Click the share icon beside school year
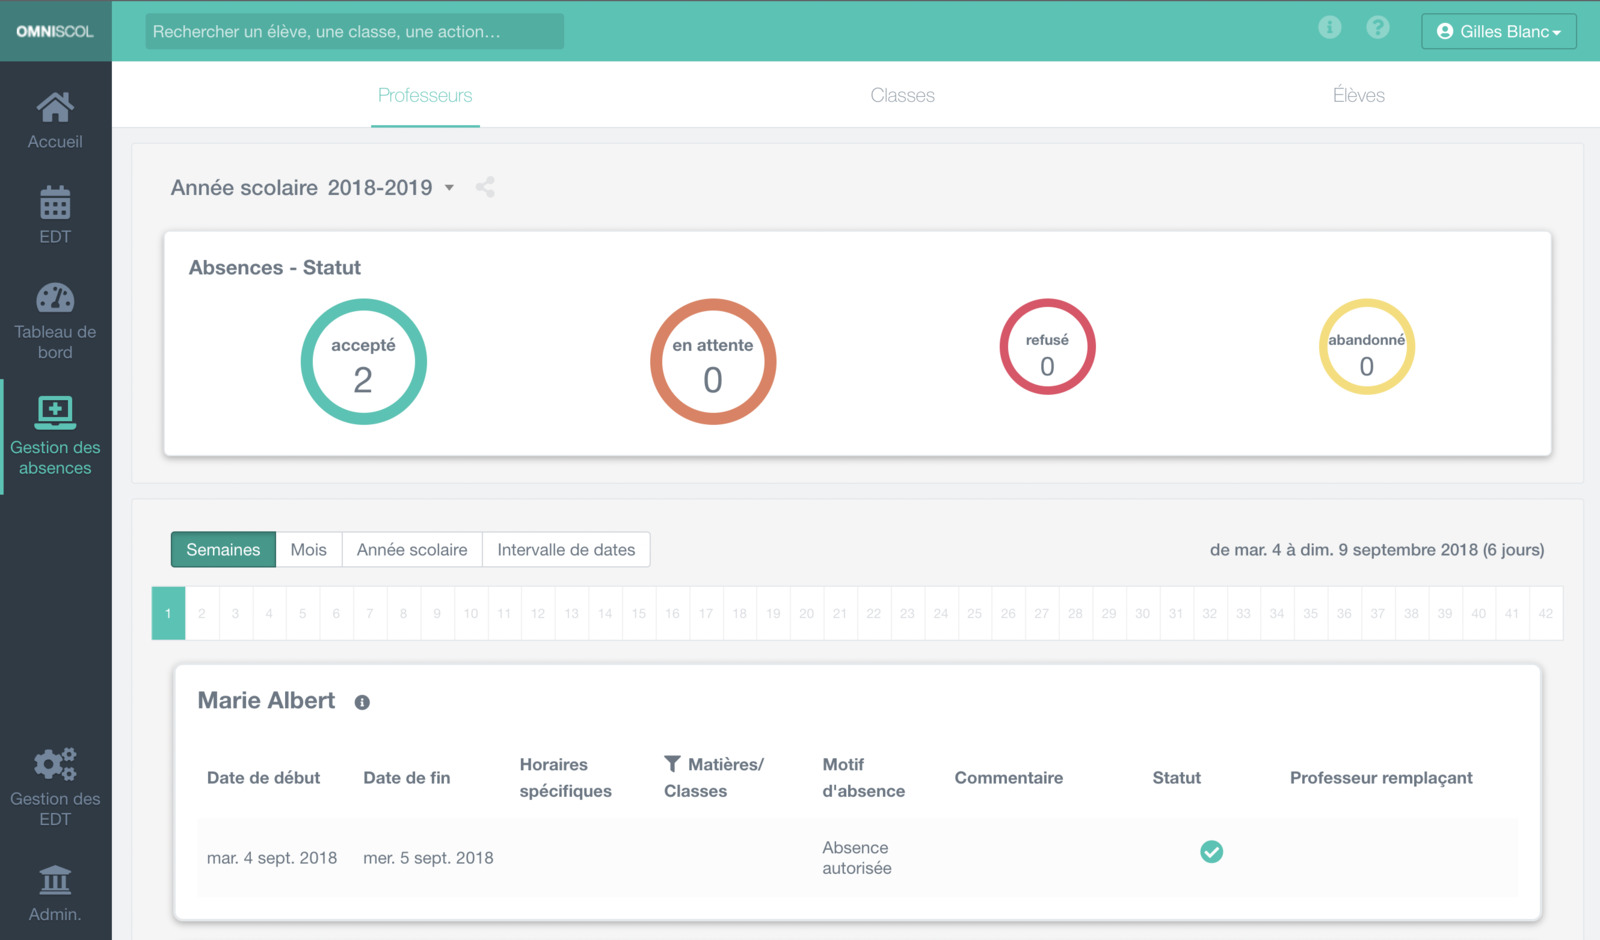 485,187
